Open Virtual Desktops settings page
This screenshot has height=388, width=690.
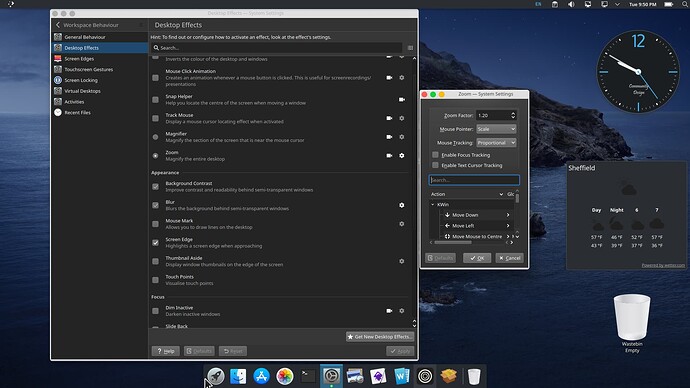[100, 91]
